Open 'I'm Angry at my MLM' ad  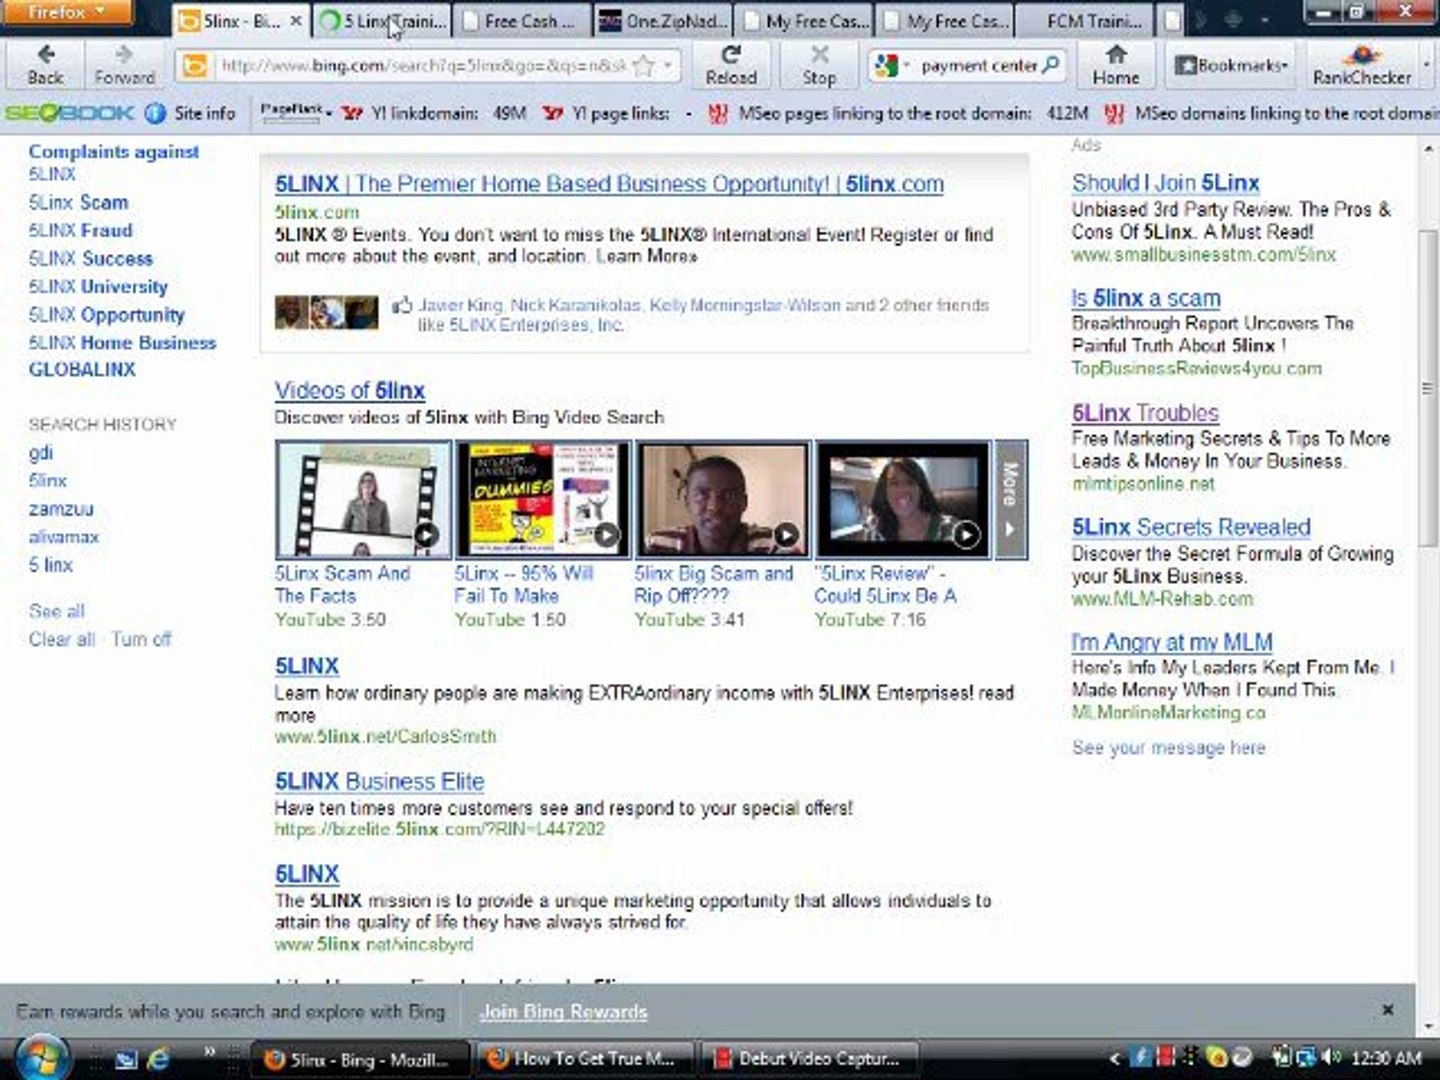(x=1172, y=642)
